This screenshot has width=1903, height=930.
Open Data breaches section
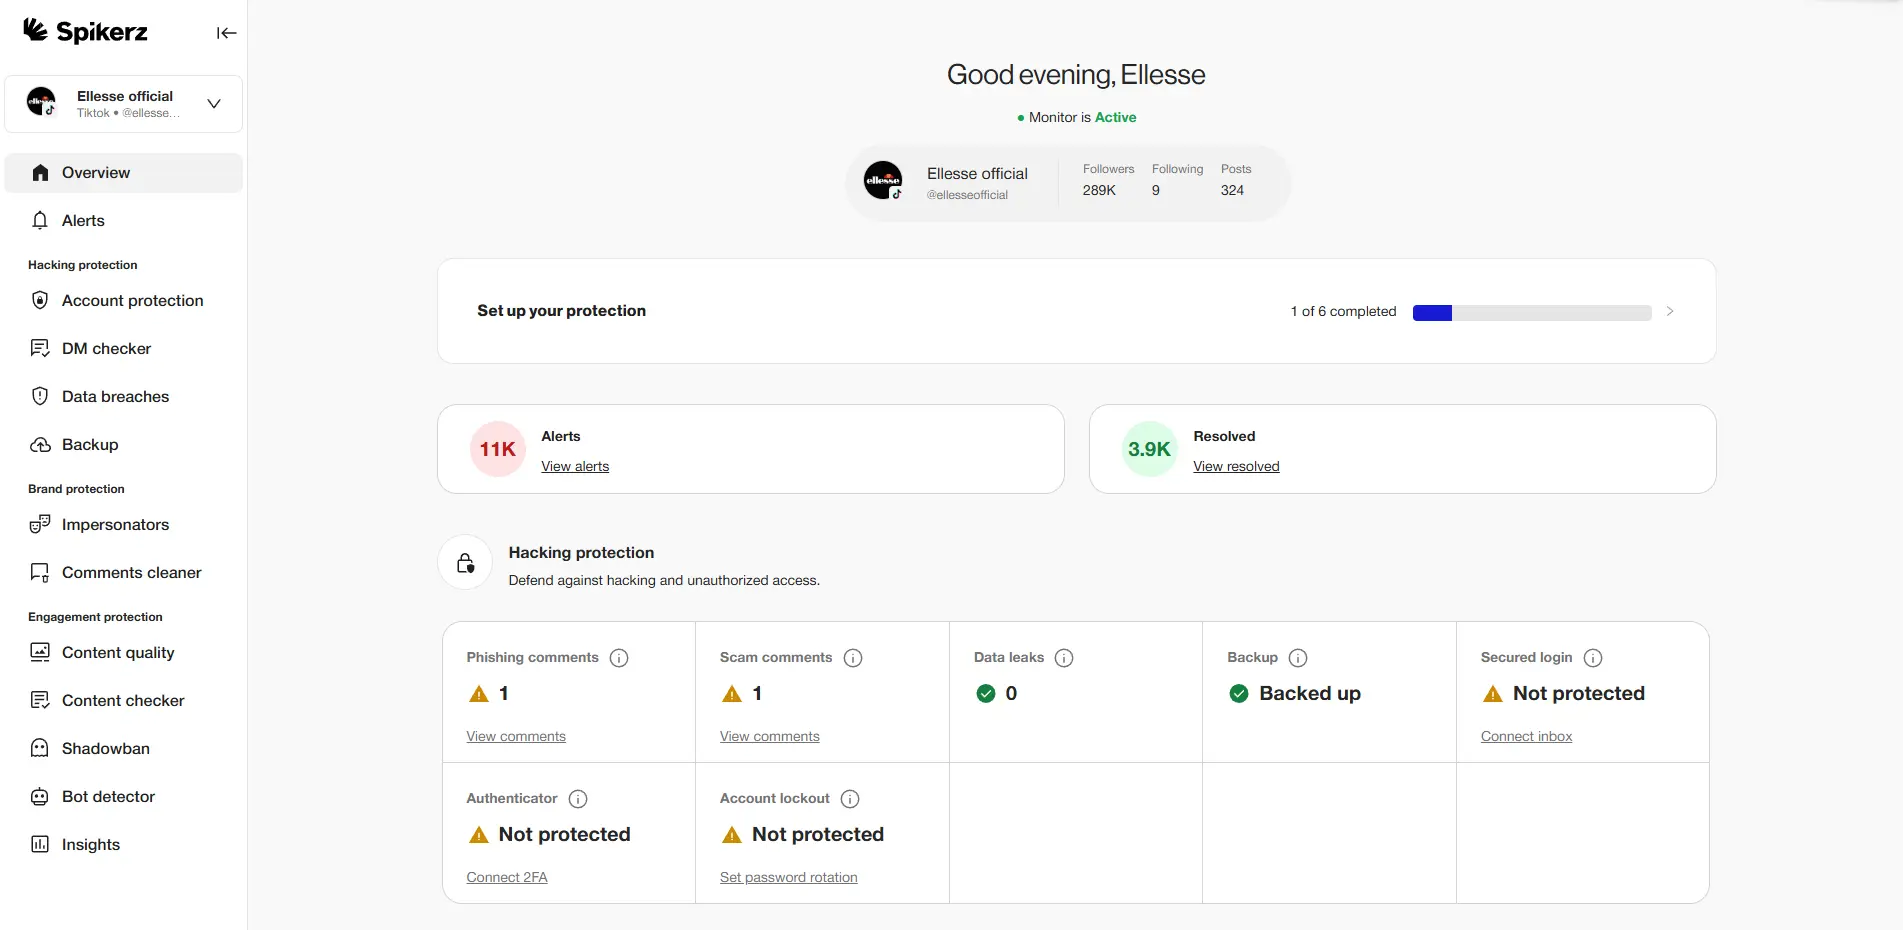pos(124,397)
